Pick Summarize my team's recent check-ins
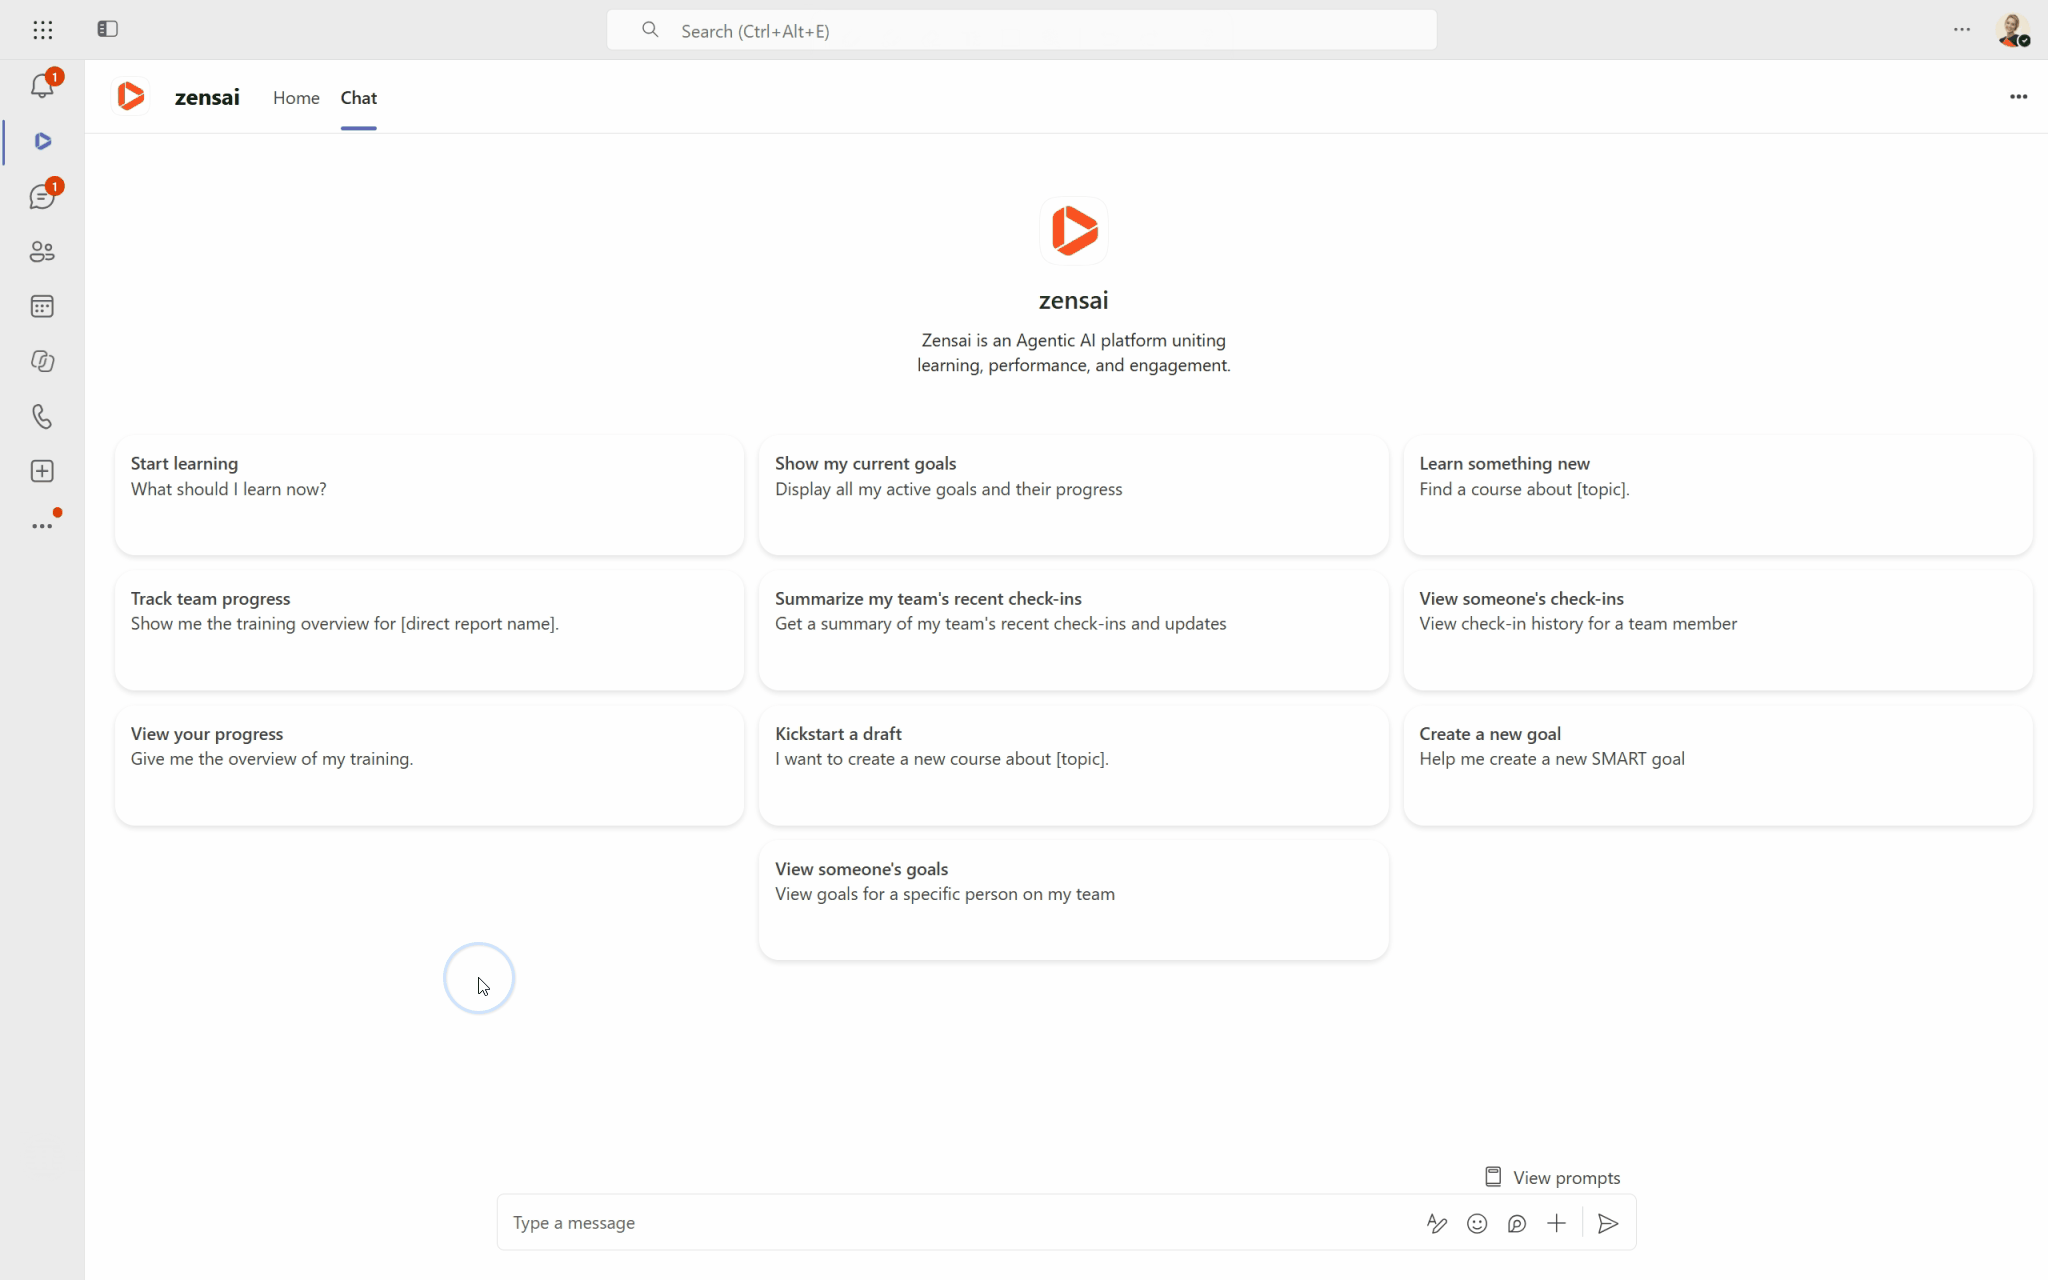Screen dimensions: 2048x1280 pos(1073,630)
